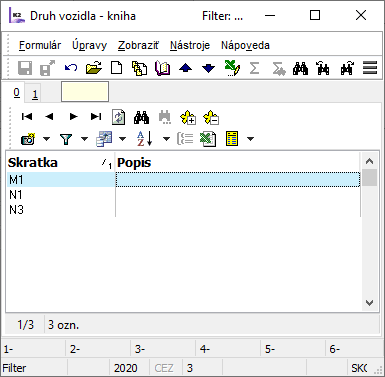Click the first binoculars search icon in main toolbar
Image resolution: width=385 pixels, height=377 pixels.
click(x=300, y=68)
